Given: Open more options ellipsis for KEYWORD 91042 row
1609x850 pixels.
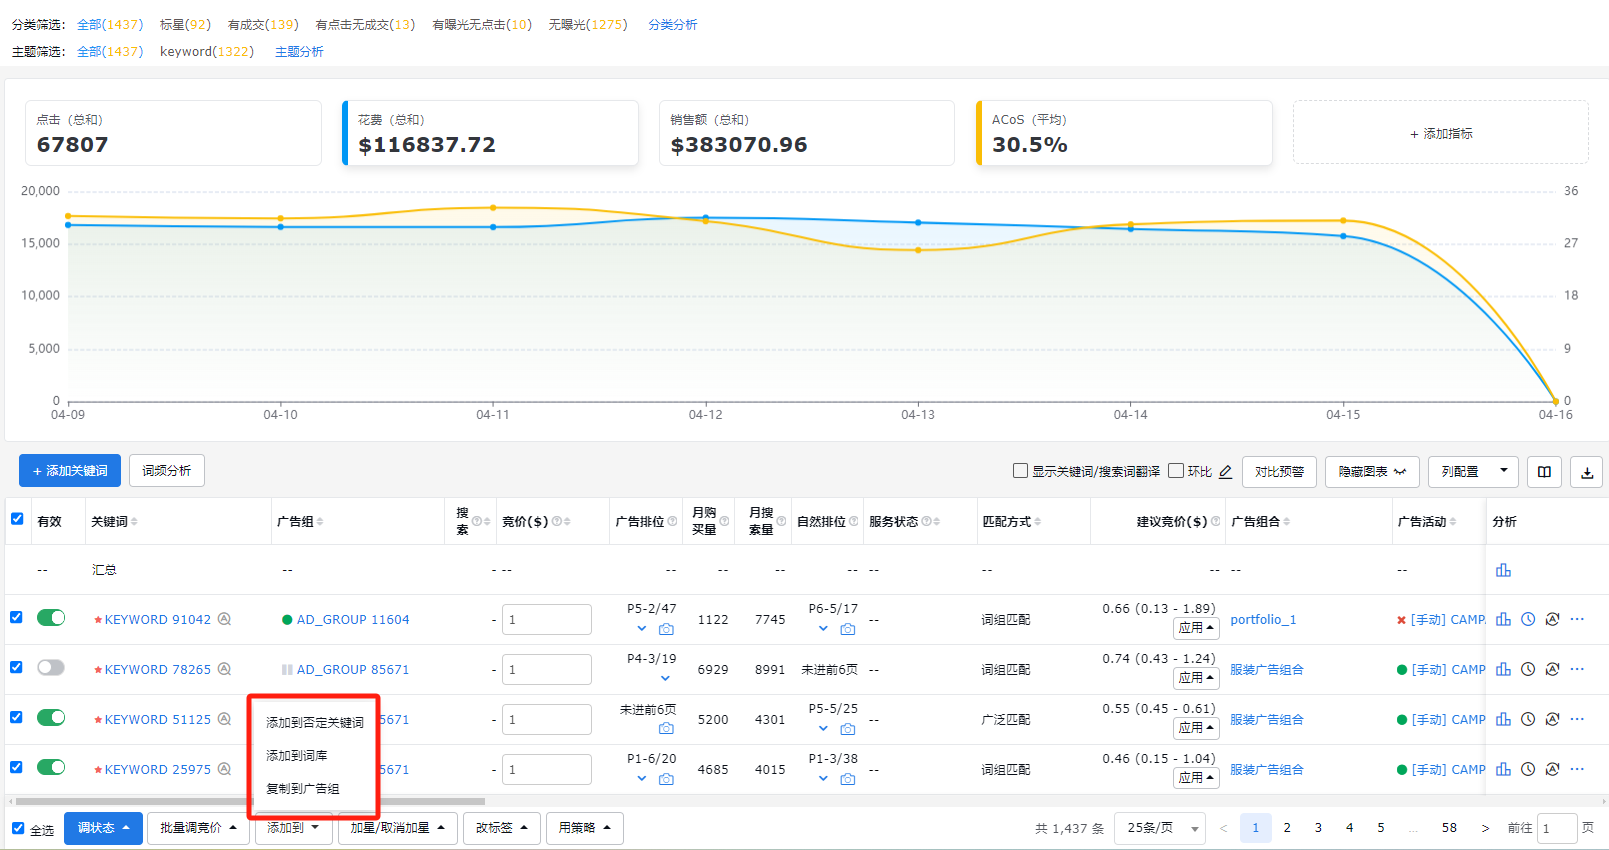Looking at the screenshot, I should (x=1577, y=619).
